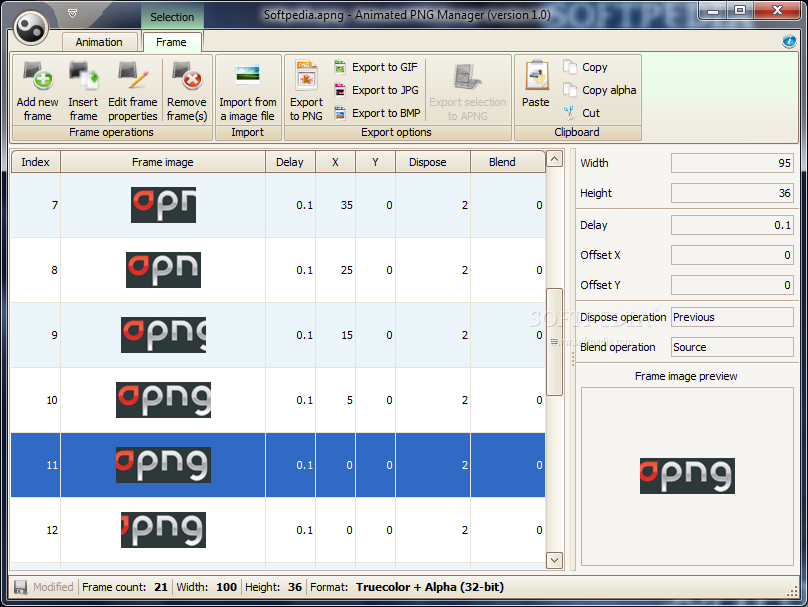Click Dispose operation field showing Previous
This screenshot has height=607, width=808.
tap(732, 317)
